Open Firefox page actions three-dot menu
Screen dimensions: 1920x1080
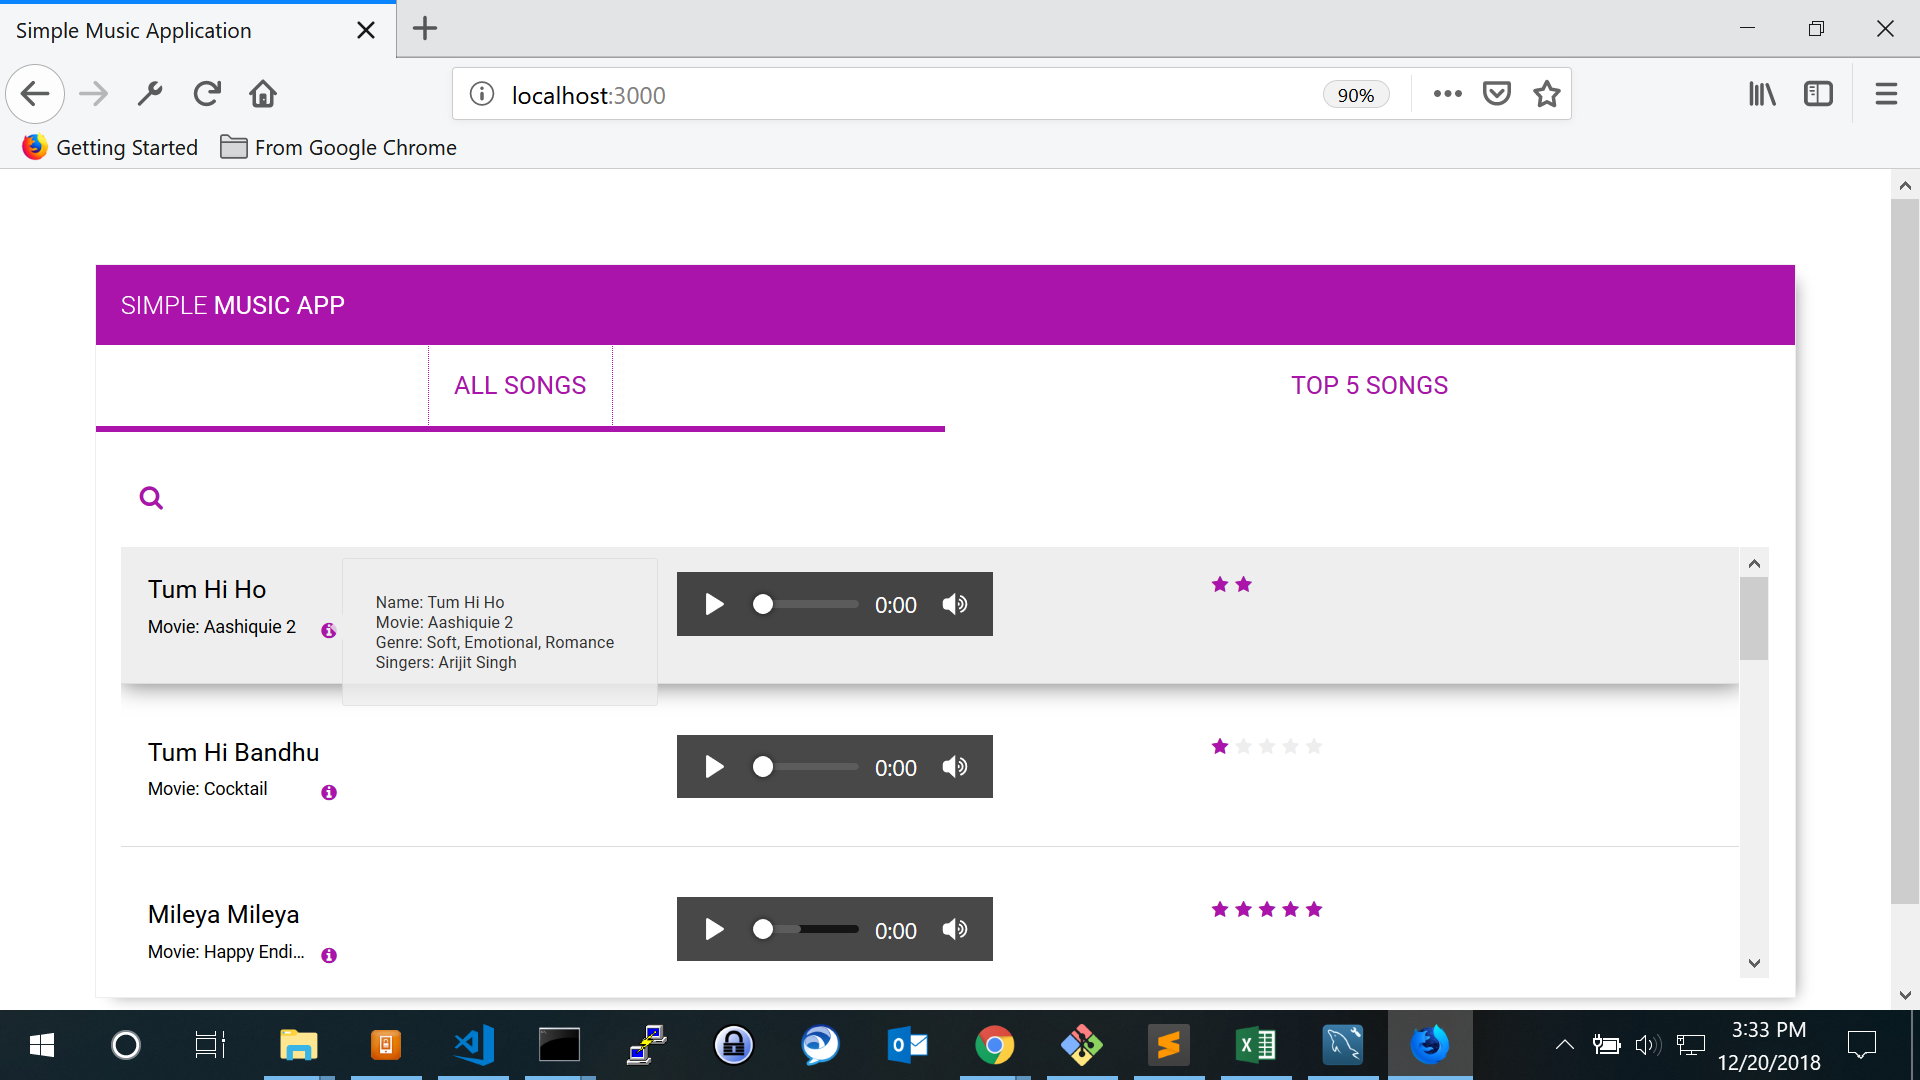tap(1447, 94)
